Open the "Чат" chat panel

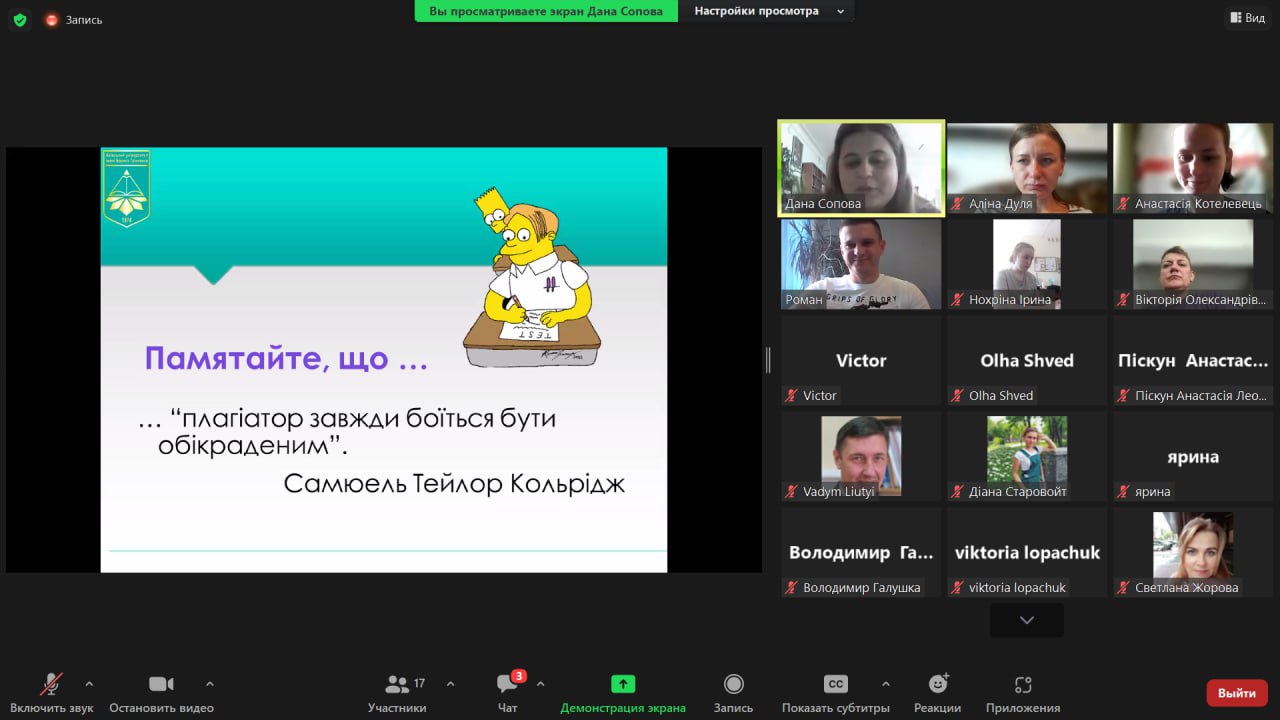click(x=508, y=693)
